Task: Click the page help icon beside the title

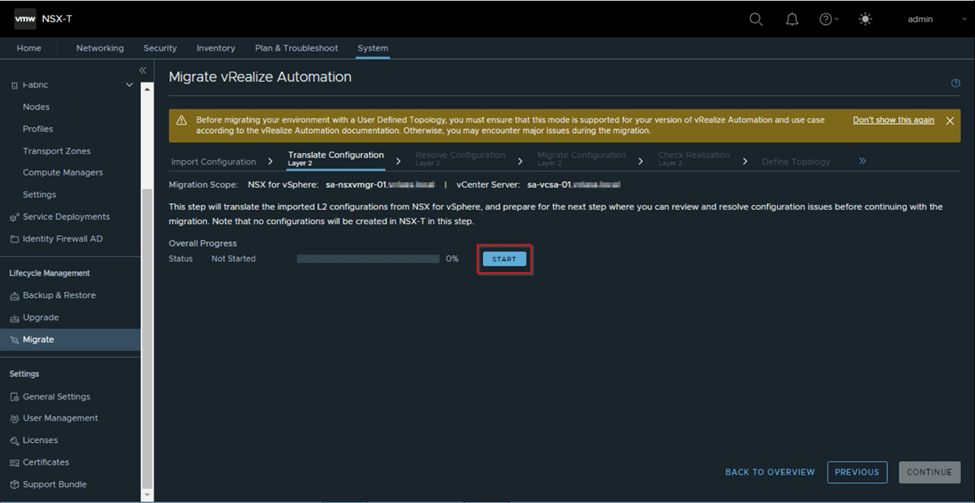Action: point(956,84)
